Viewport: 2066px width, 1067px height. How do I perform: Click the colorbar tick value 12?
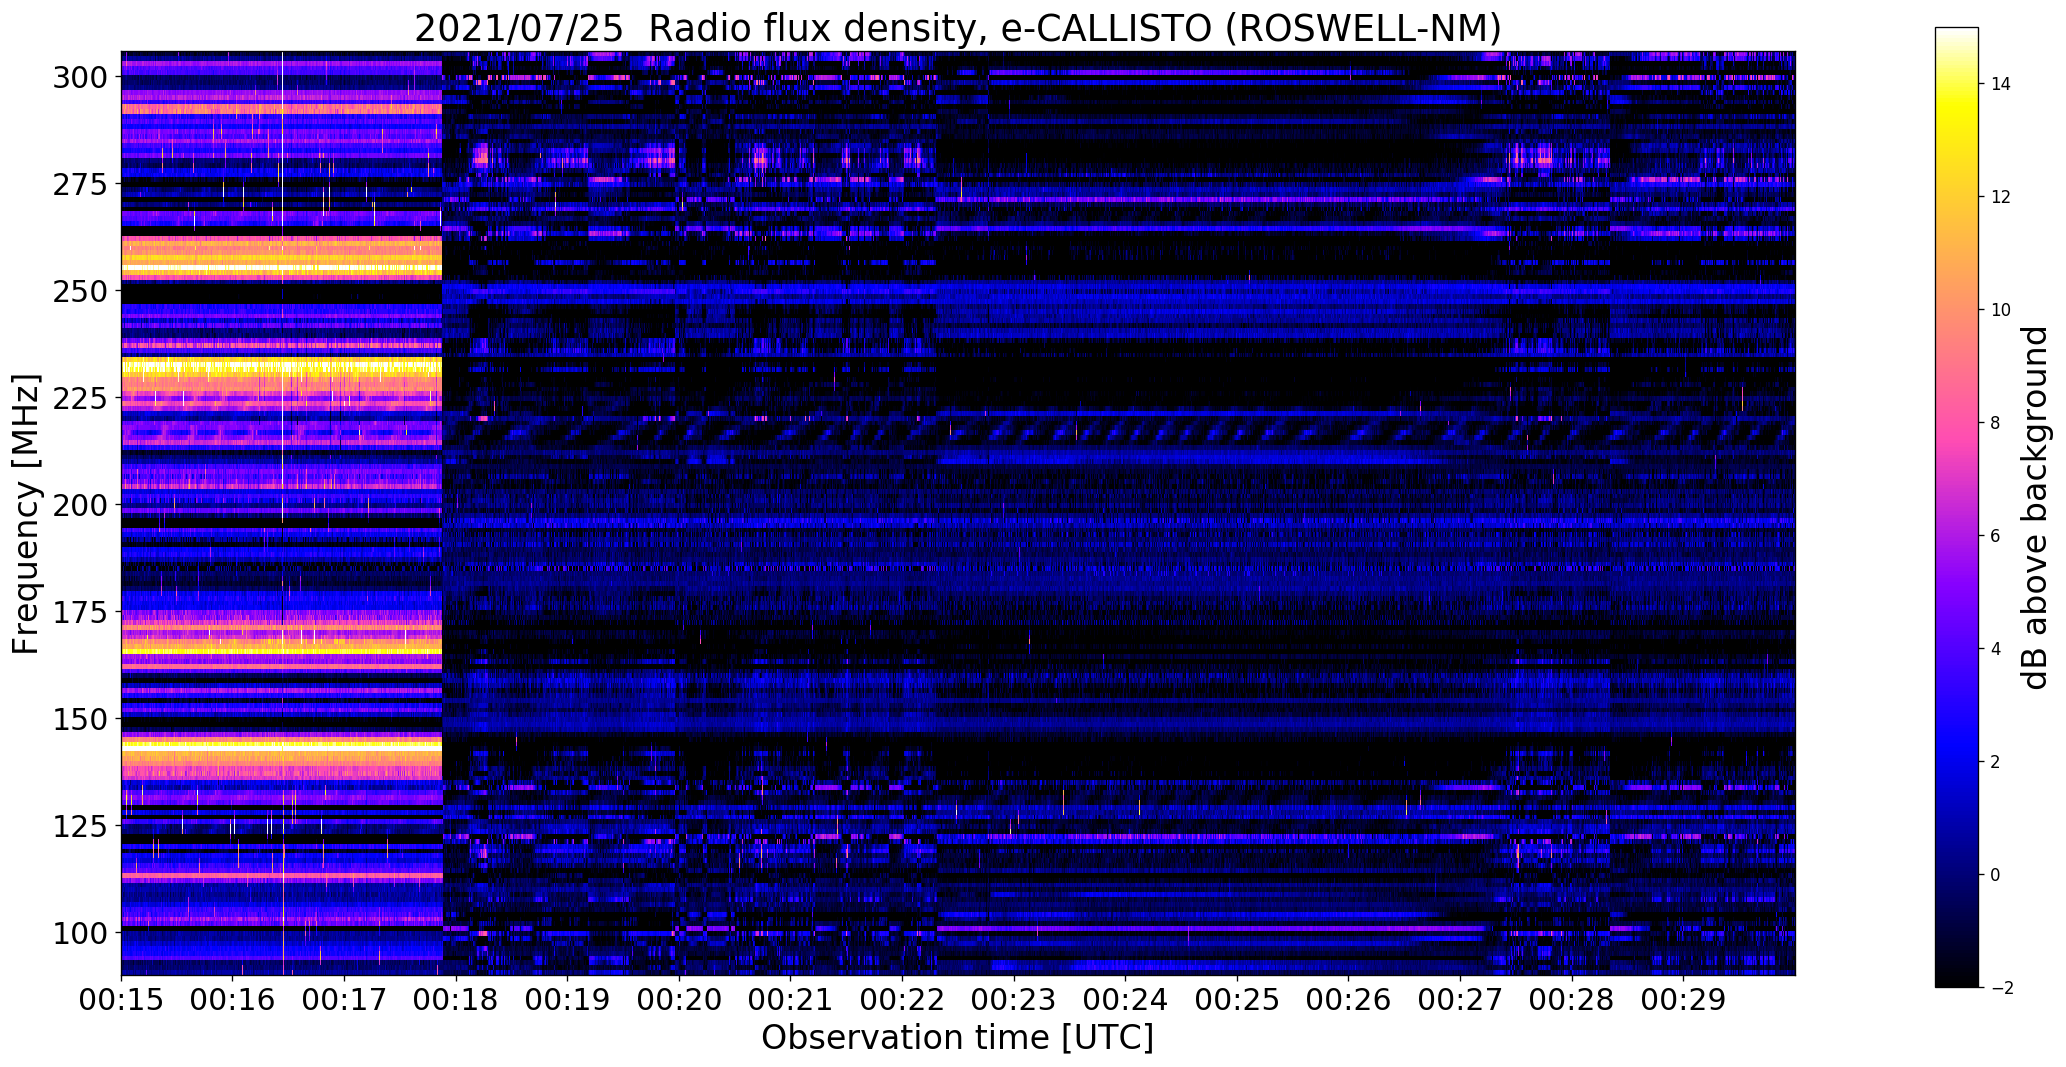(2001, 197)
